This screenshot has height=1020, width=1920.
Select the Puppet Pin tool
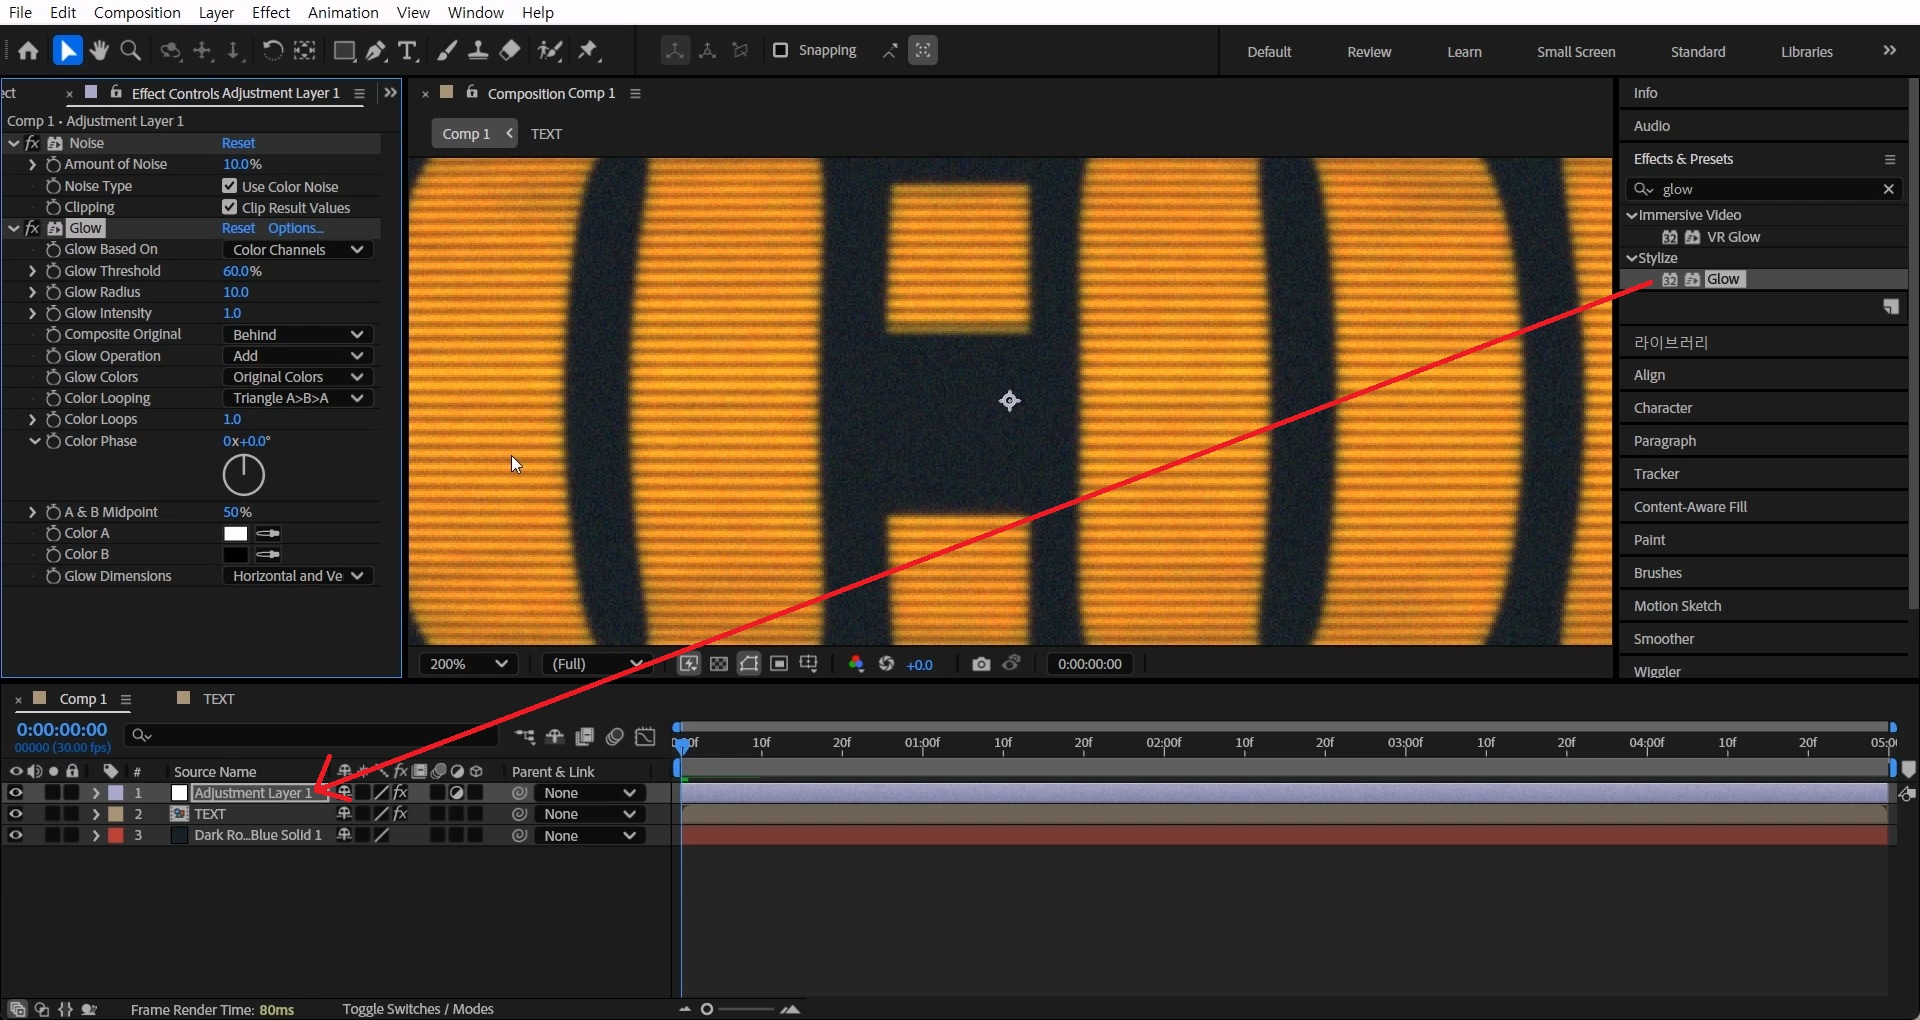pyautogui.click(x=588, y=51)
